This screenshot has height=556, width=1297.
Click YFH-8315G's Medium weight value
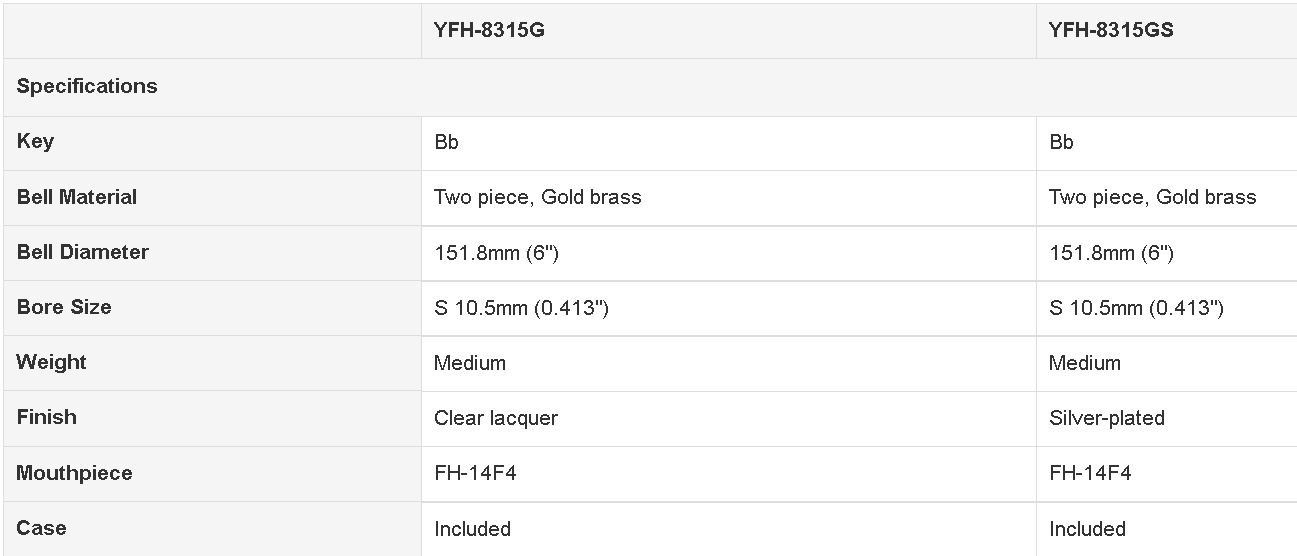pos(470,363)
